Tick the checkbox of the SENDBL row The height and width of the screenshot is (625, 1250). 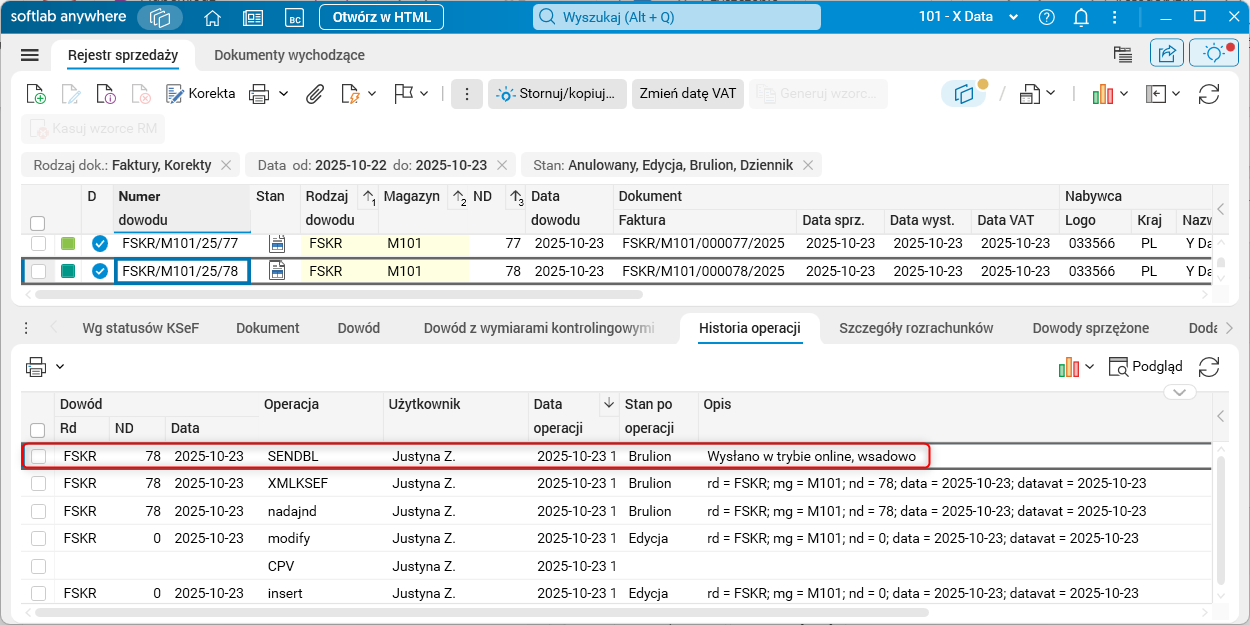pos(38,456)
